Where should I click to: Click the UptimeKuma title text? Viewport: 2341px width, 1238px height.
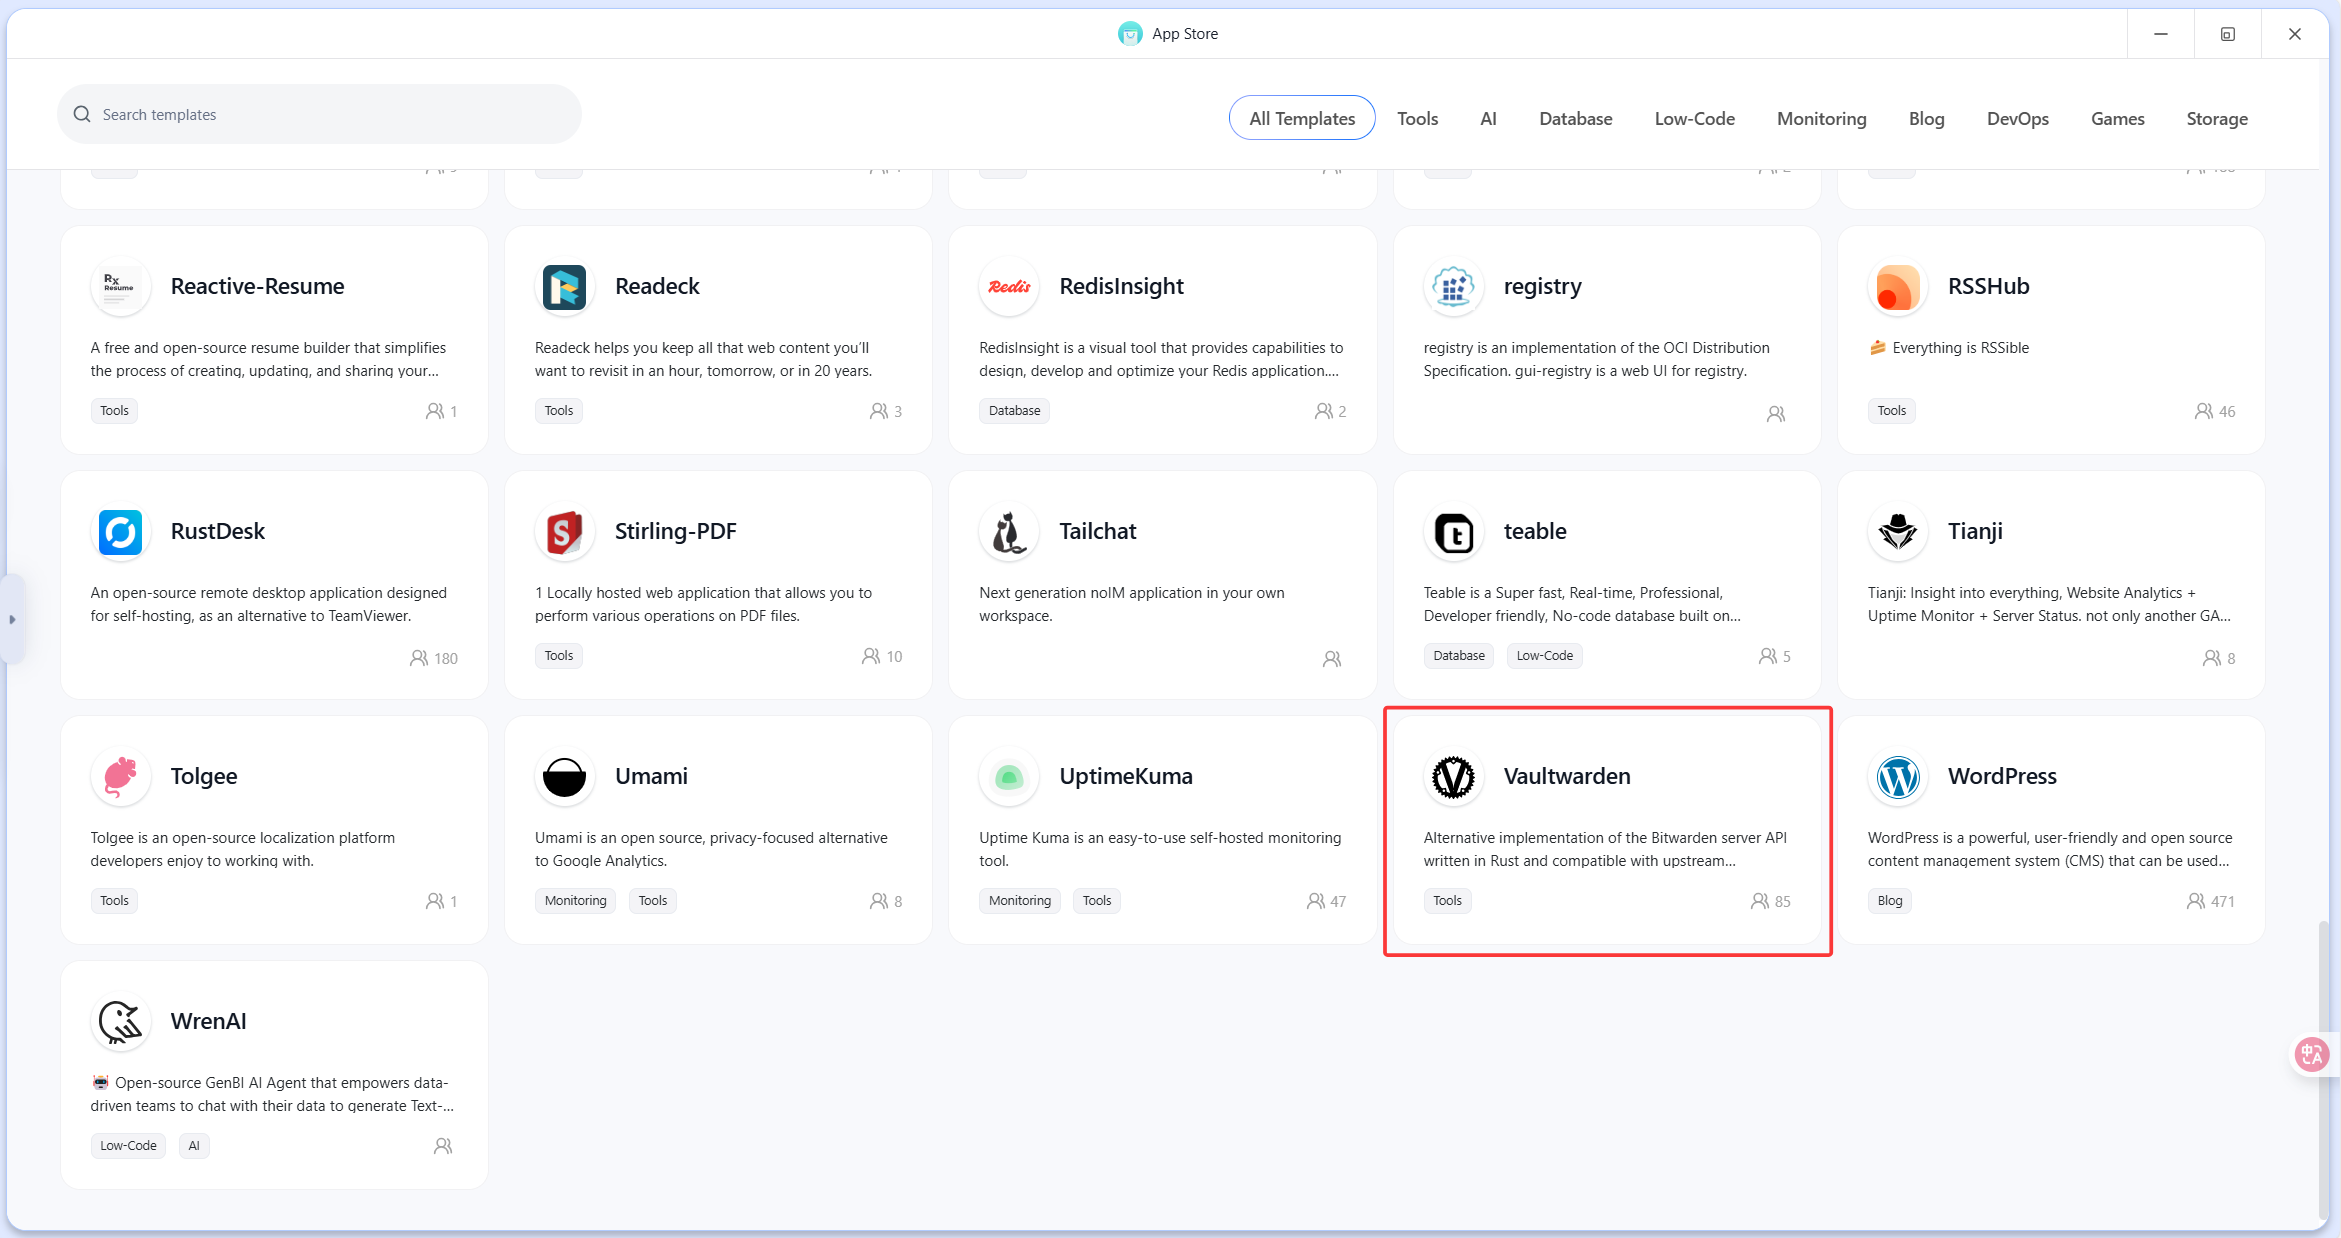pyautogui.click(x=1125, y=777)
